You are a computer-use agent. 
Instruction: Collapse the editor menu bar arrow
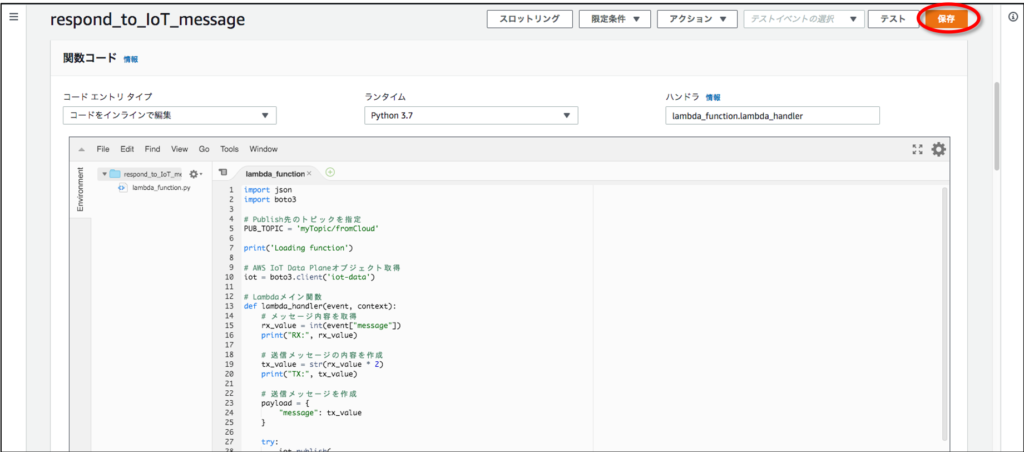tap(80, 149)
